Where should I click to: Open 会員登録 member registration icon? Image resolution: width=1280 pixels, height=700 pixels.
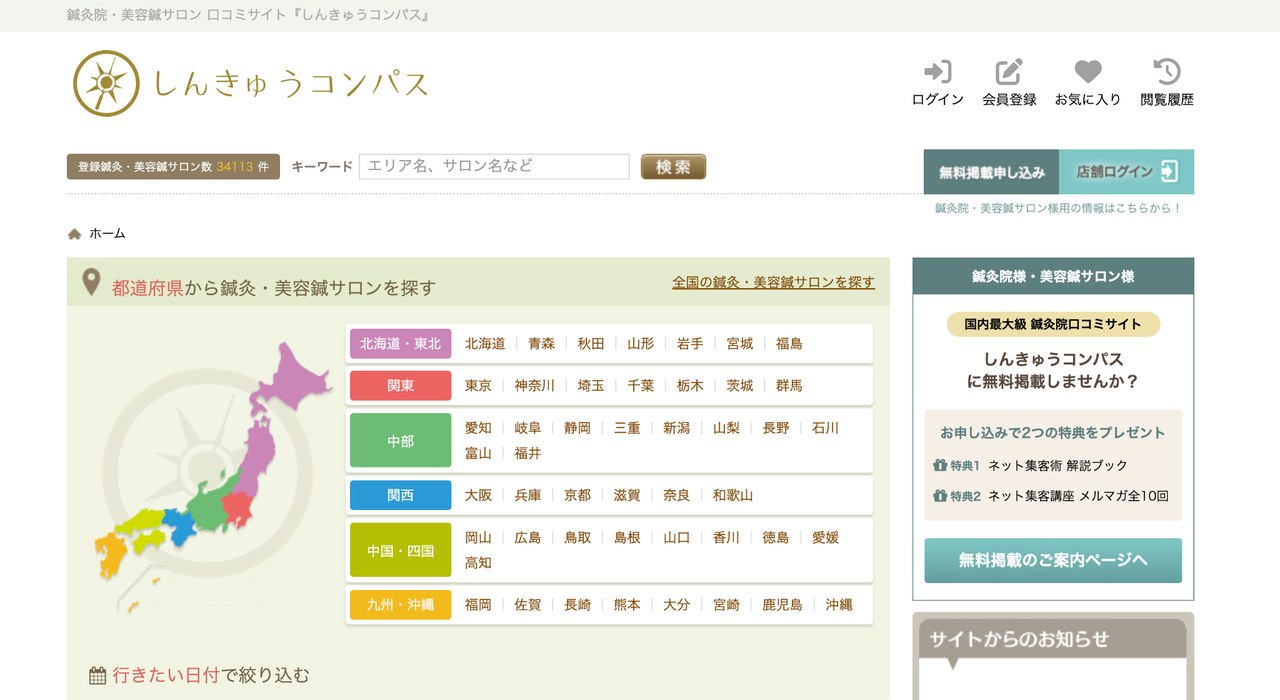(x=1009, y=82)
